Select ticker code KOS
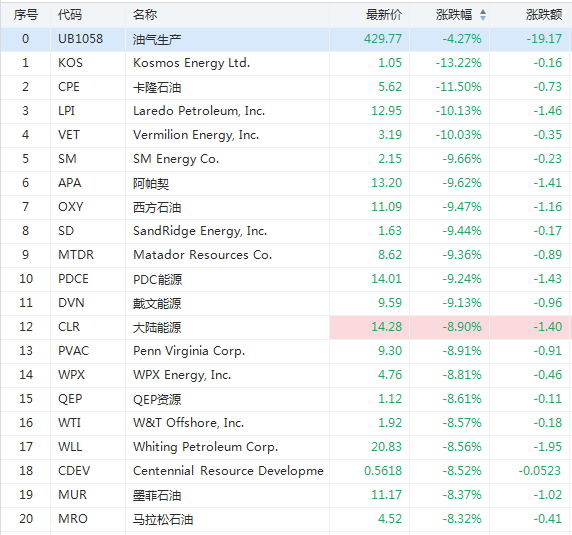The height and width of the screenshot is (535, 572). pyautogui.click(x=70, y=63)
